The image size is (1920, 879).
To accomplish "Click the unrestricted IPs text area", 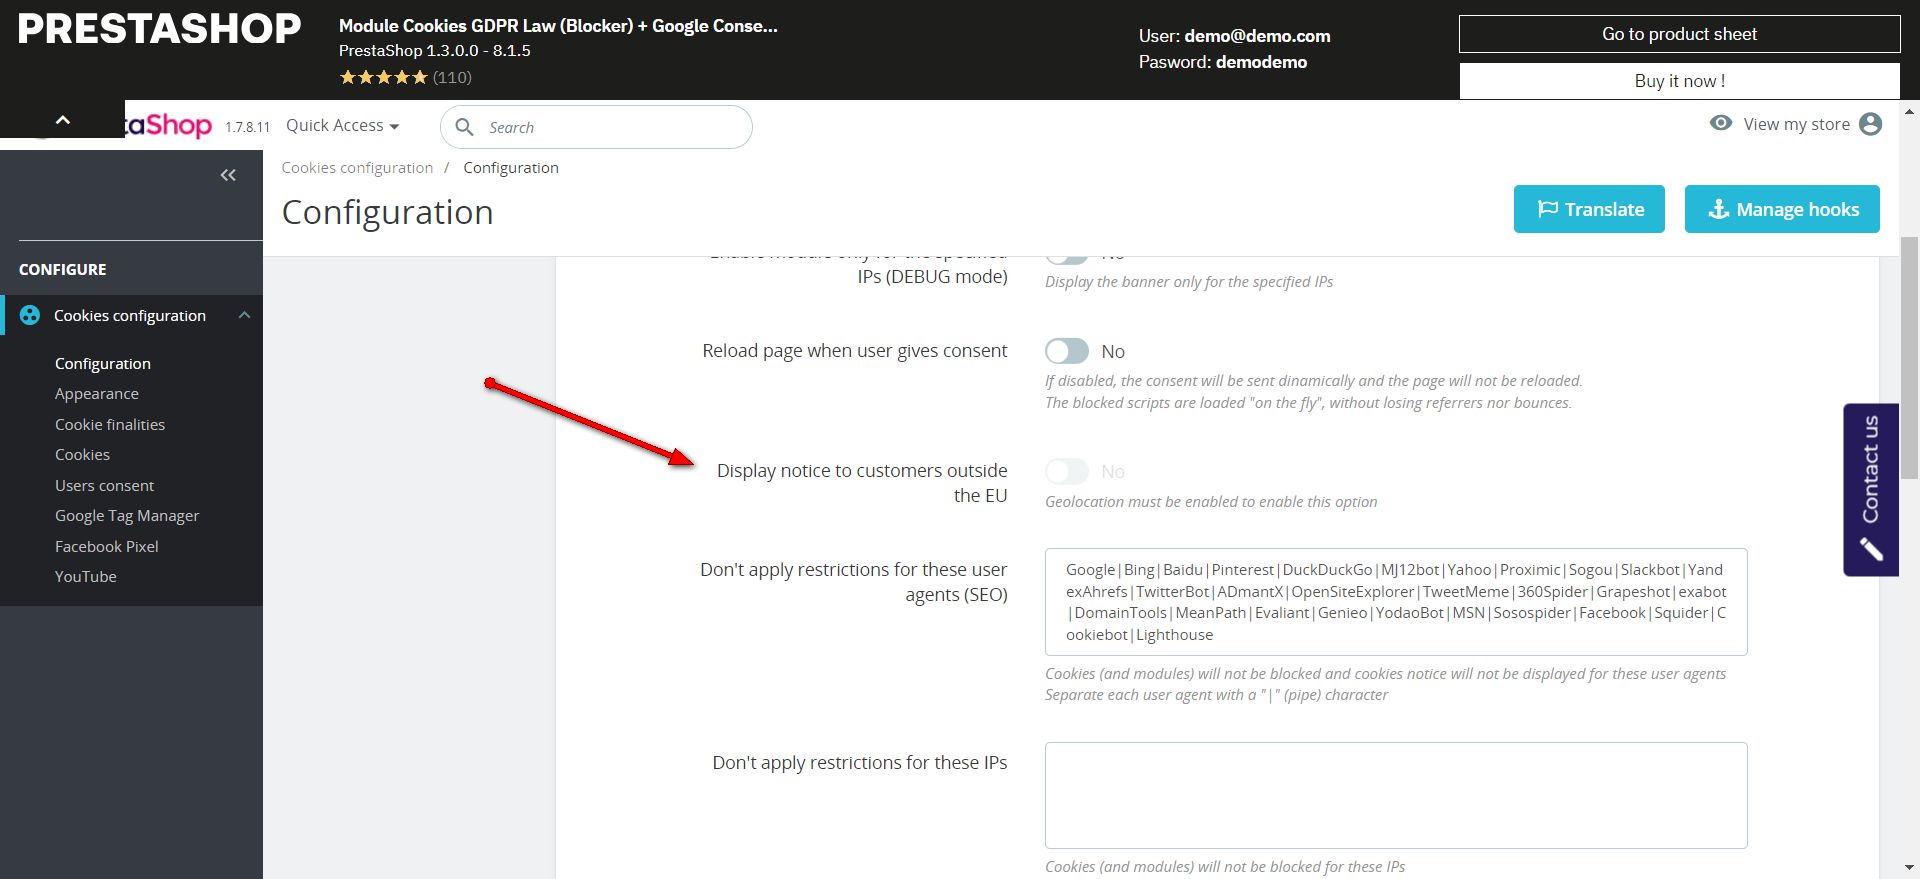I will click(x=1396, y=795).
